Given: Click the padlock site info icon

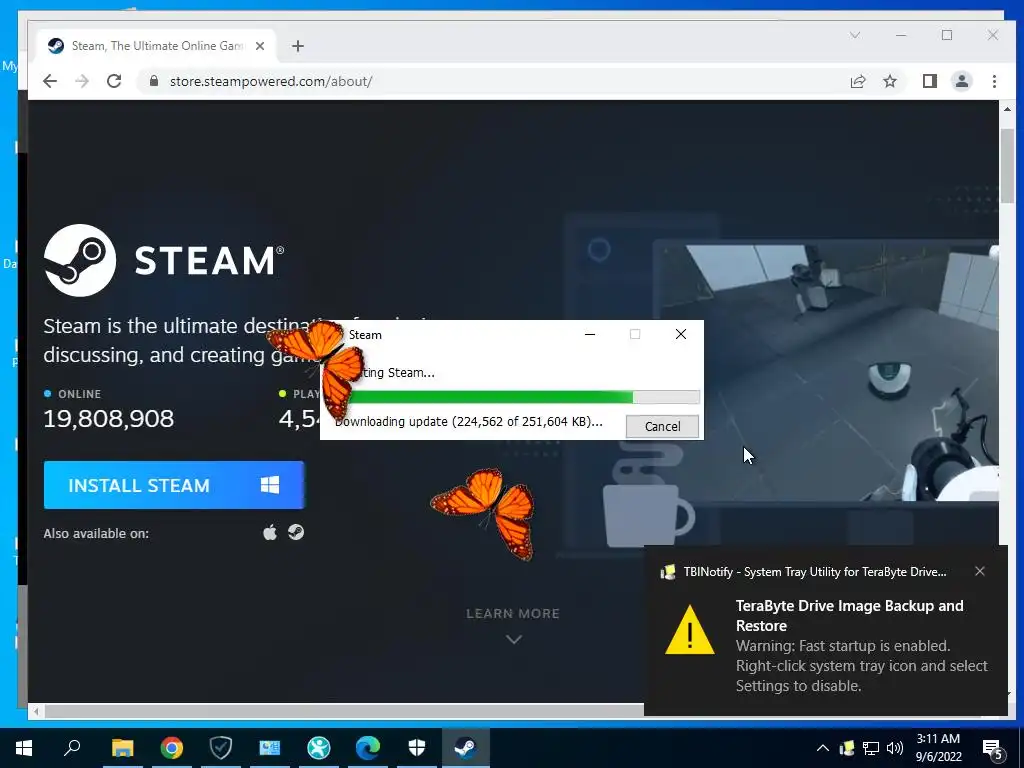Looking at the screenshot, I should pyautogui.click(x=154, y=81).
